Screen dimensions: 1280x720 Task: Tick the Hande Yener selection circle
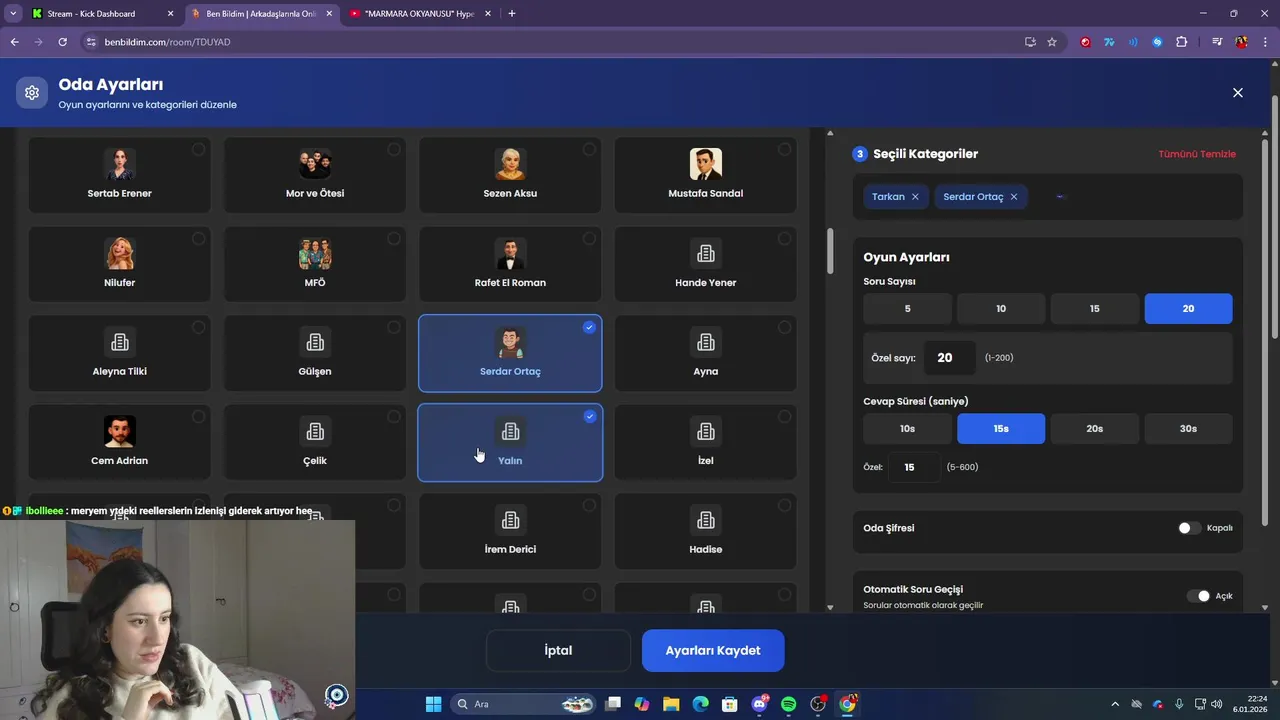point(784,238)
